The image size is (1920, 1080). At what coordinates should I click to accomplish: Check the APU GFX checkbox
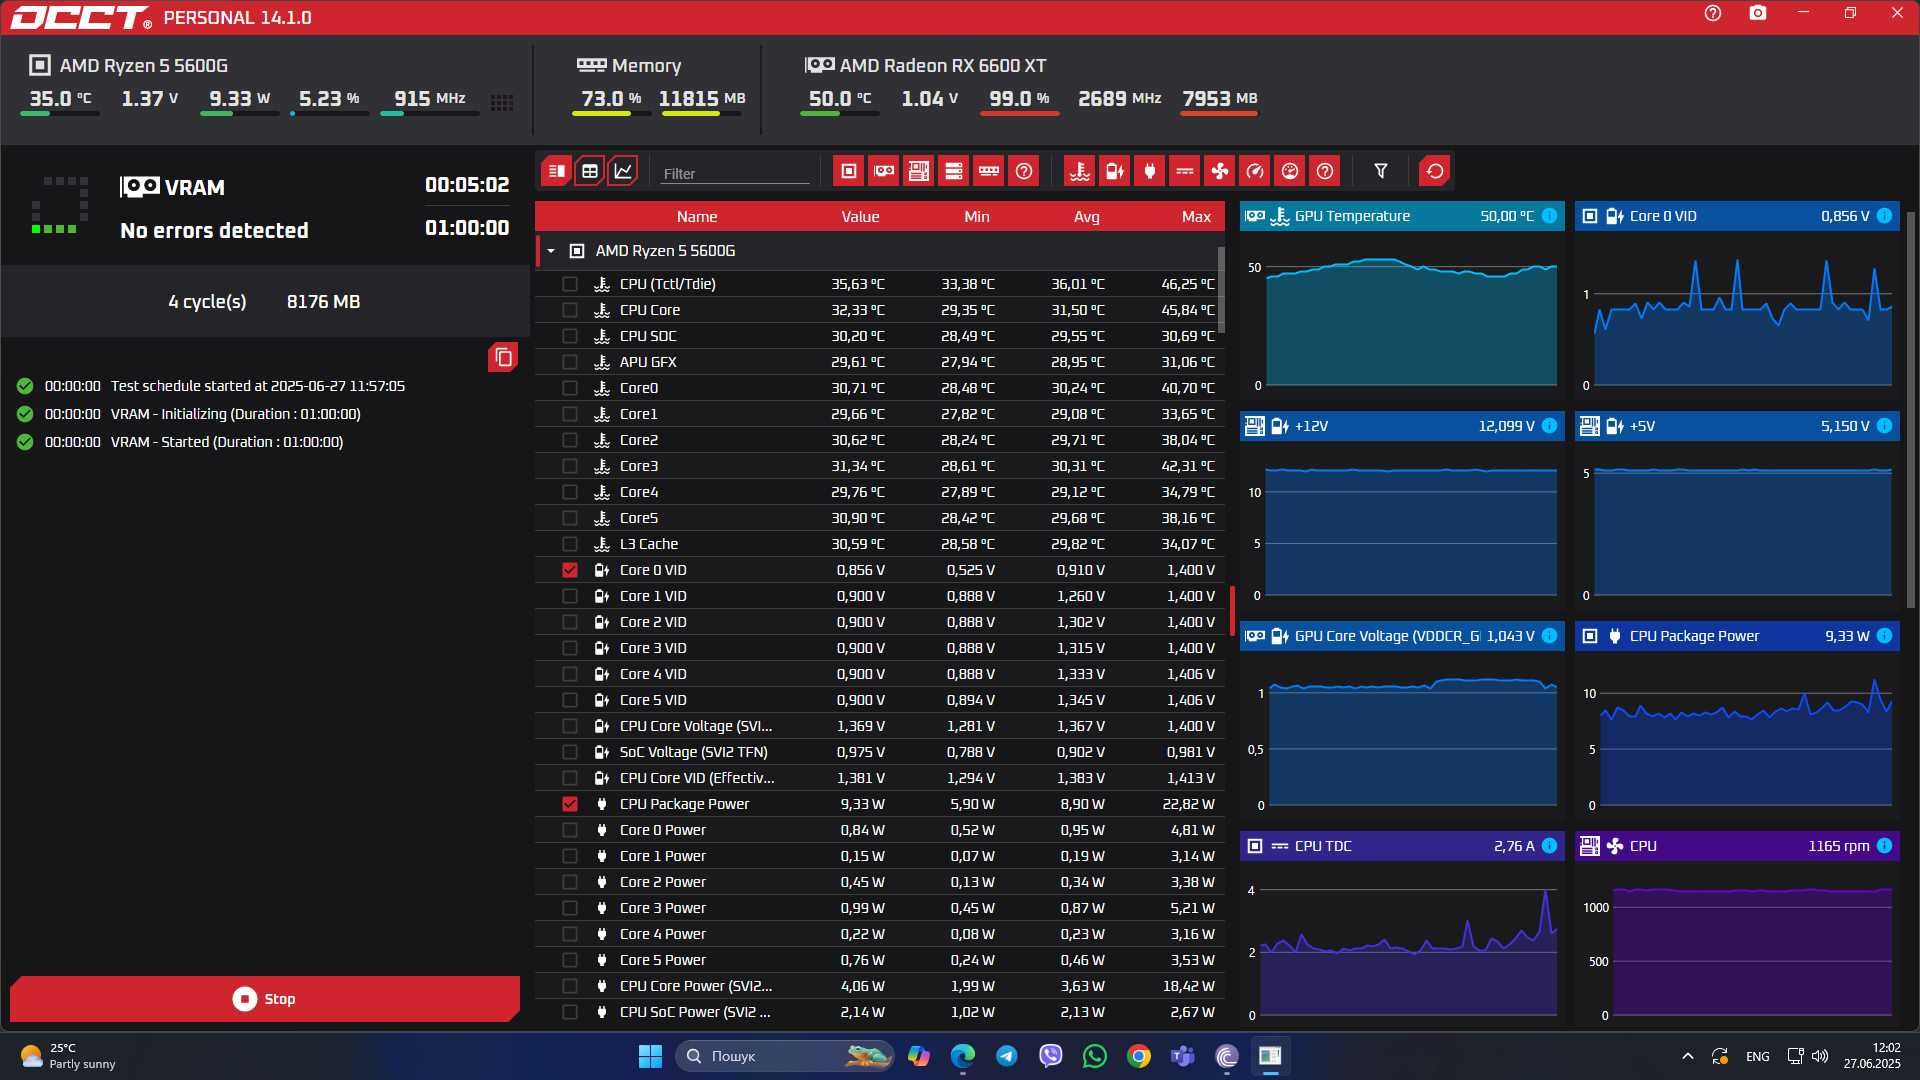click(570, 362)
